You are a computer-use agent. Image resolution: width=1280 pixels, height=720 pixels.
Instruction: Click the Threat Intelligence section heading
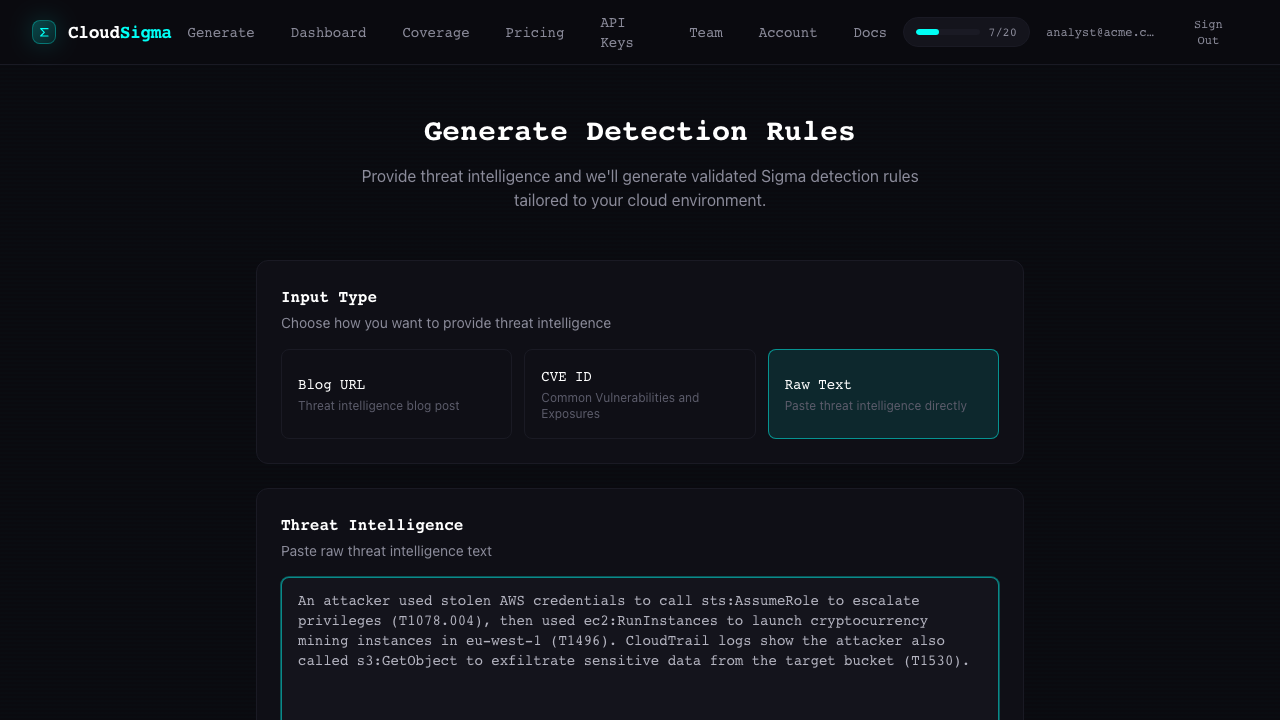[372, 525]
